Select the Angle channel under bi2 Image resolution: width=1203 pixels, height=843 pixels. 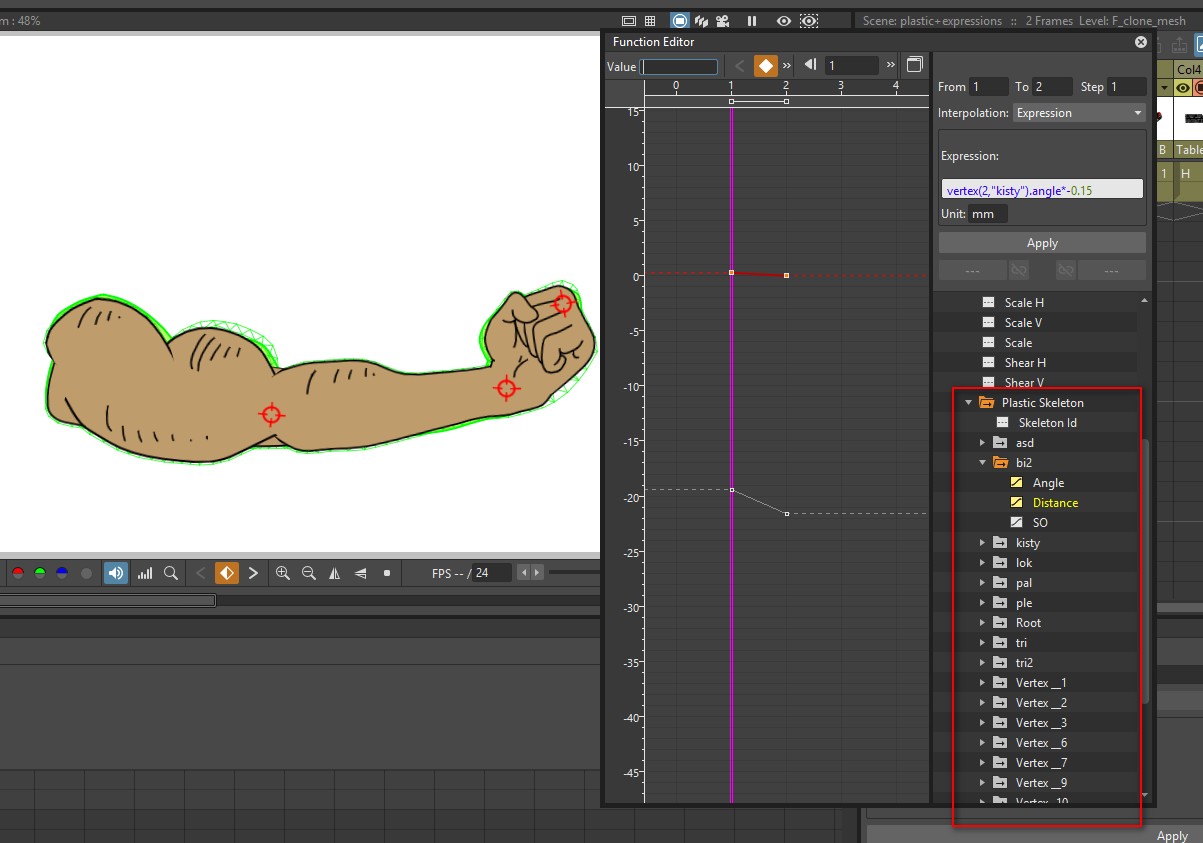[1048, 483]
